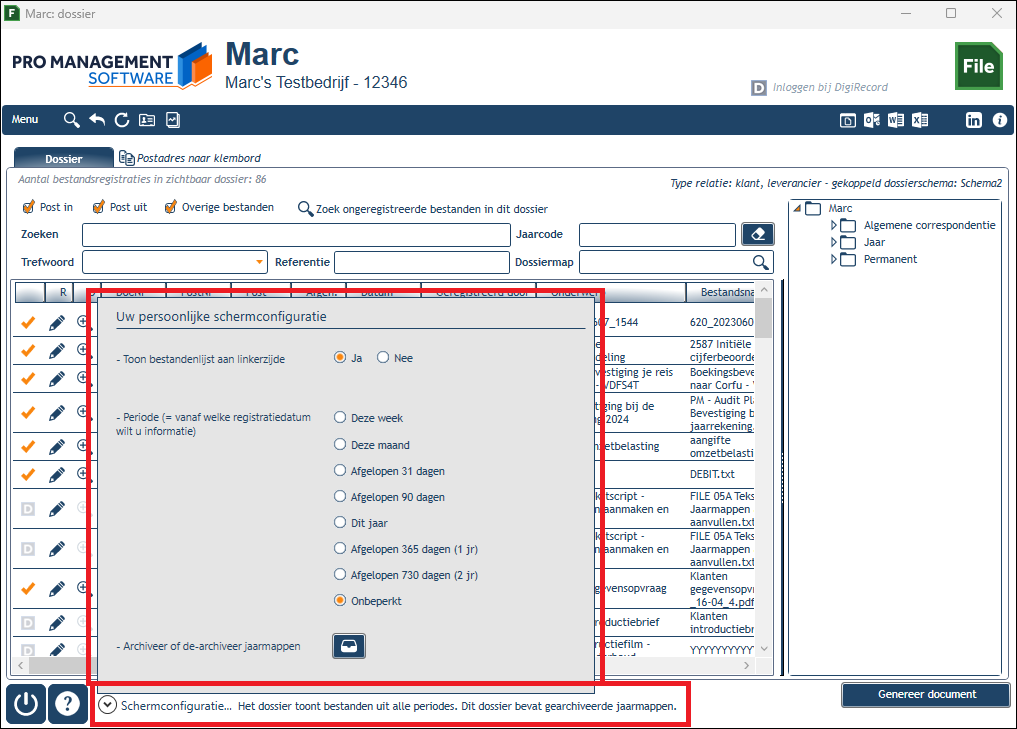Image resolution: width=1017 pixels, height=729 pixels.
Task: Open the Excel icon in toolbar
Action: 920,120
